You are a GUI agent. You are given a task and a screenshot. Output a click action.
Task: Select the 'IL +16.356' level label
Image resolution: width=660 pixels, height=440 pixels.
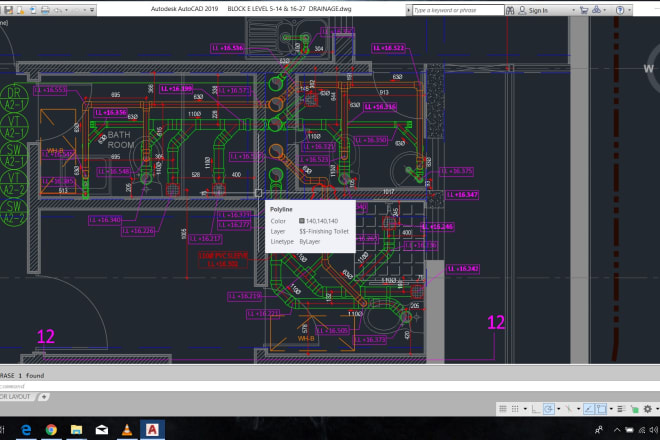pyautogui.click(x=111, y=112)
